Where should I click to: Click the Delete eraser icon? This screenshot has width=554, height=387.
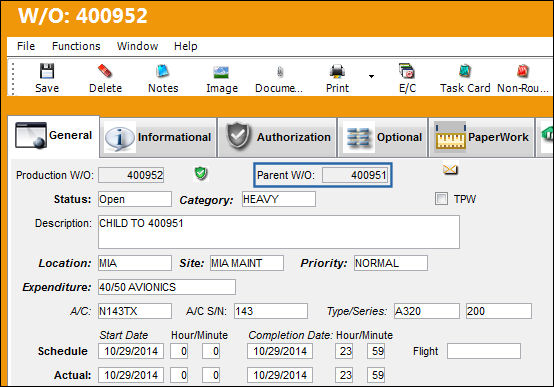coord(105,71)
